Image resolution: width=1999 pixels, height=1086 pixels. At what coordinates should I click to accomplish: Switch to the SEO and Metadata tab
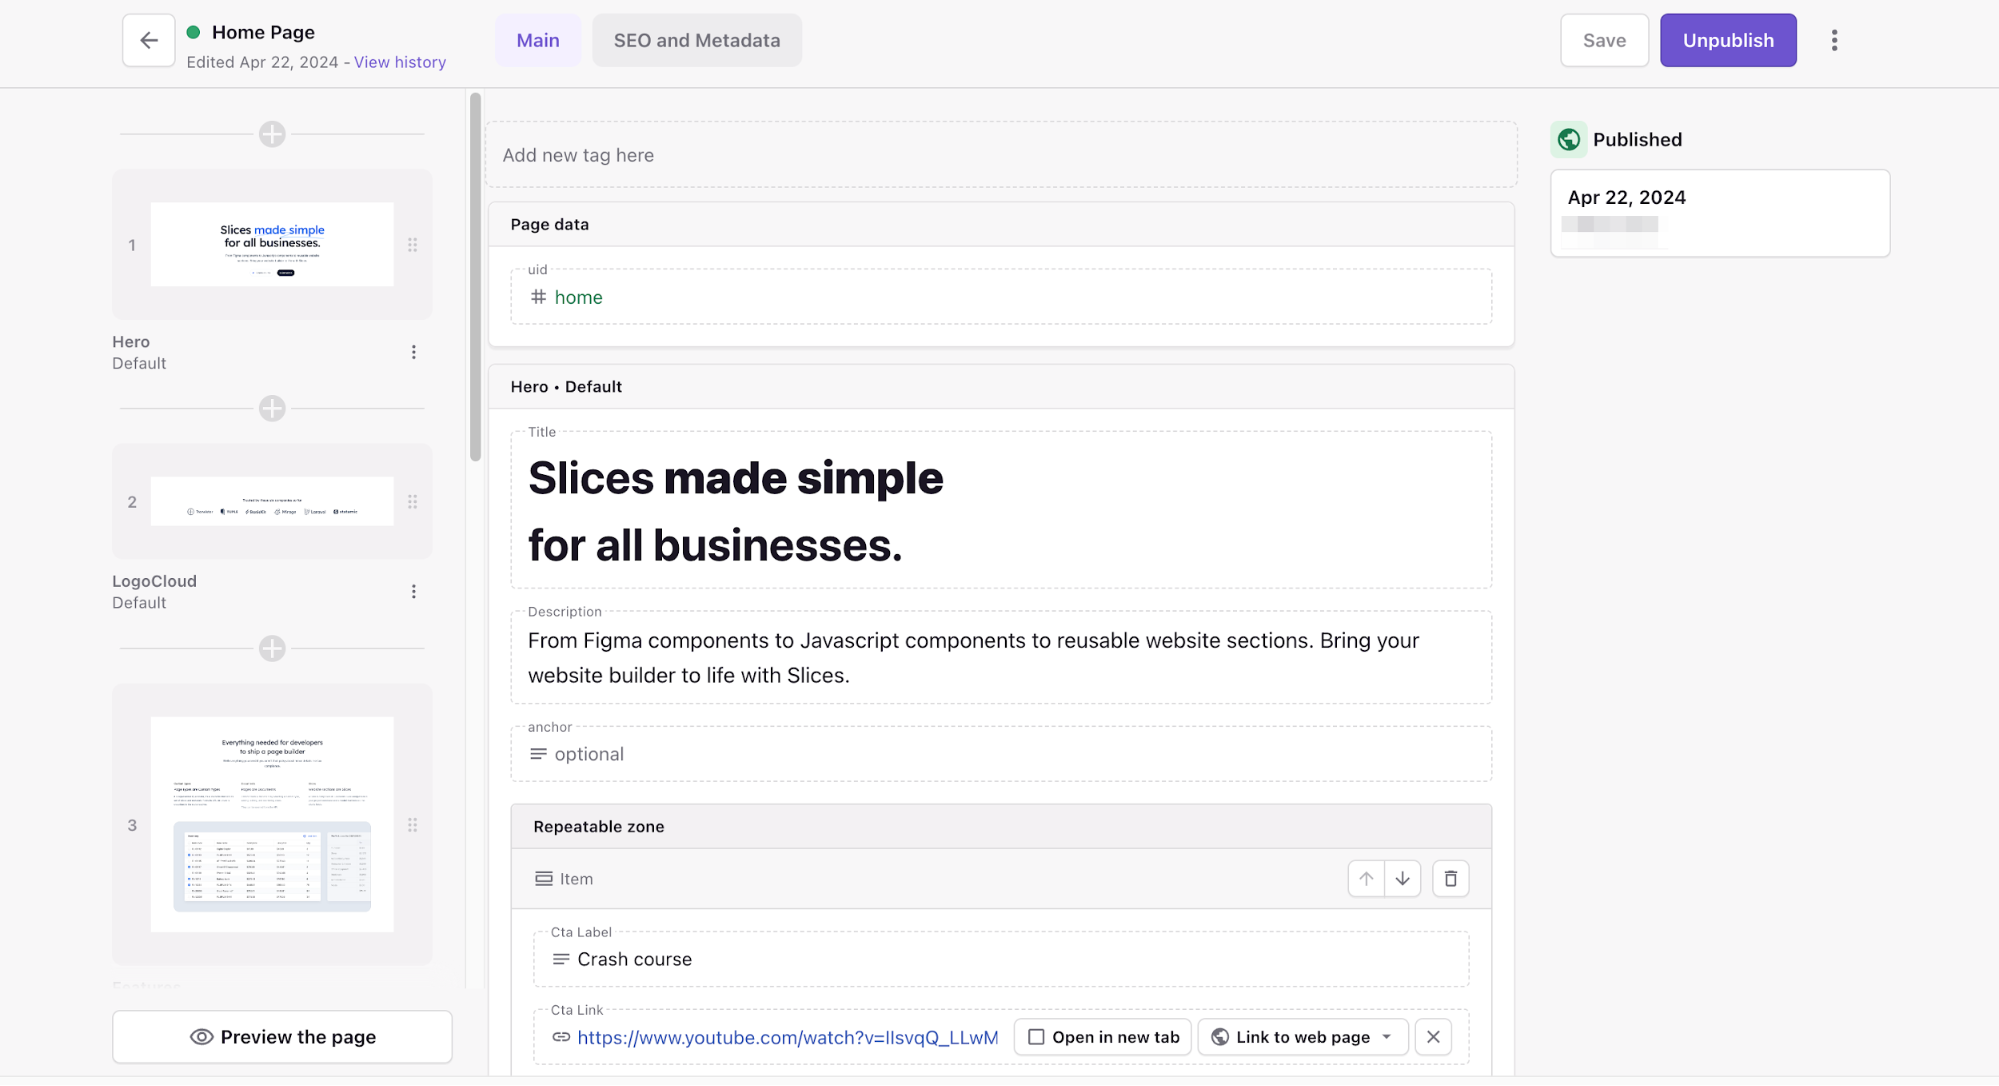pos(696,40)
